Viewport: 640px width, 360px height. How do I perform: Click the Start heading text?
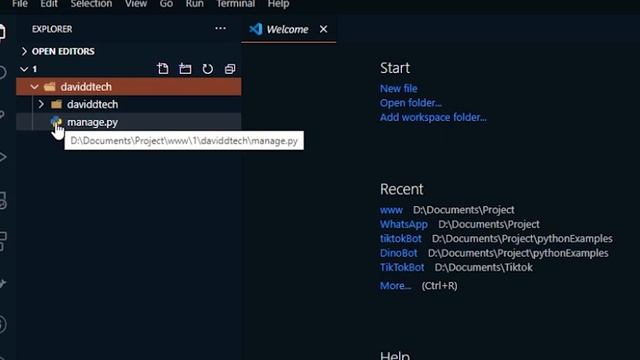395,68
